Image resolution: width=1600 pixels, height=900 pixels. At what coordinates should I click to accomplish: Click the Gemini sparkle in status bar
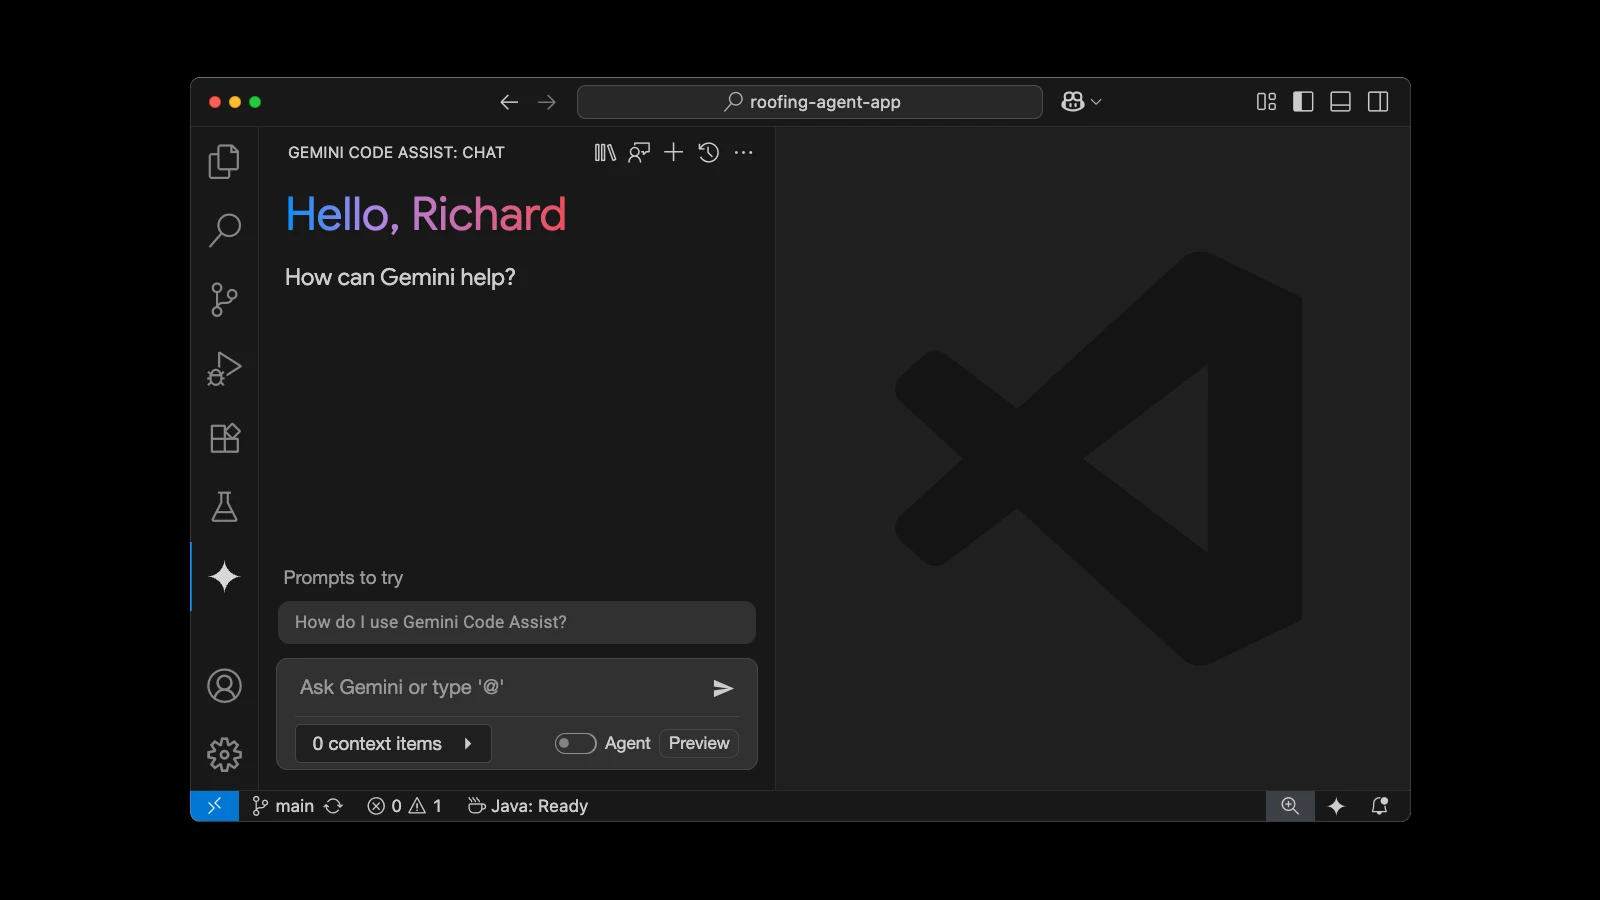[1336, 806]
